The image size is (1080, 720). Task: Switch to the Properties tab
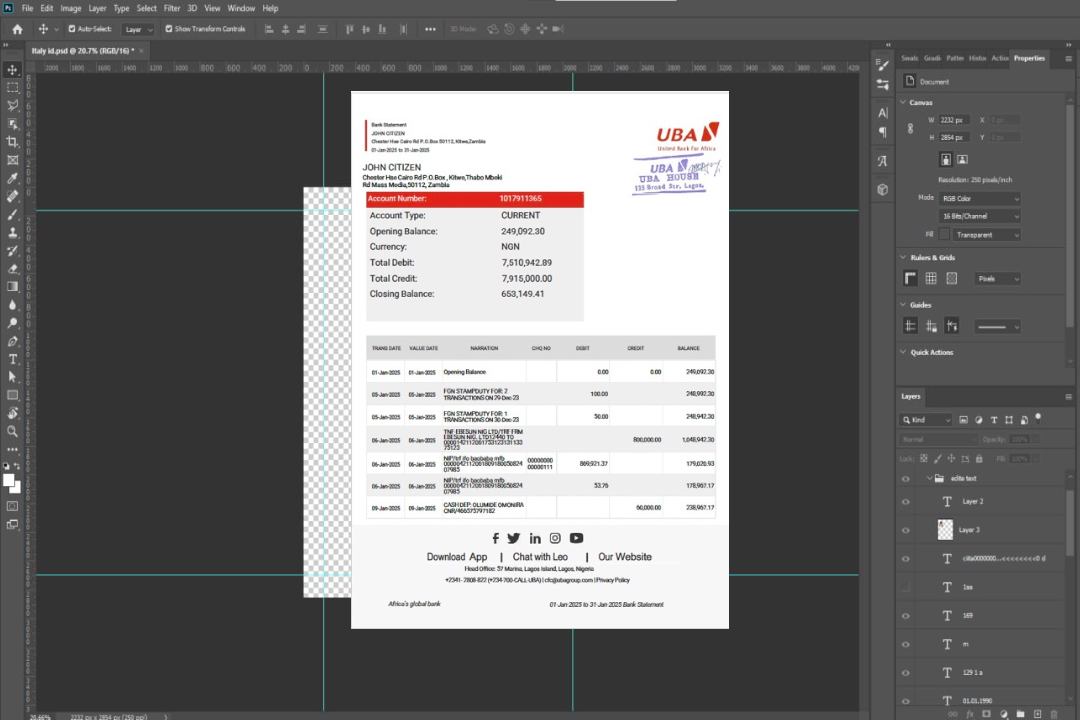(x=1029, y=59)
